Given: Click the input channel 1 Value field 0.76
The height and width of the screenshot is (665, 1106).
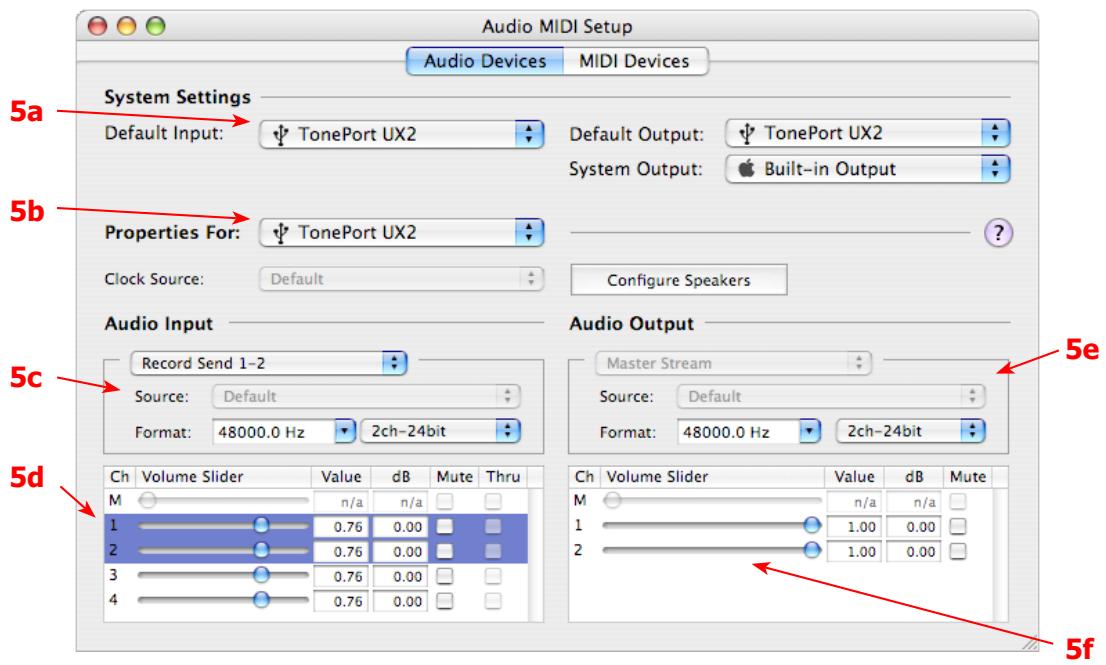Looking at the screenshot, I should click(341, 527).
